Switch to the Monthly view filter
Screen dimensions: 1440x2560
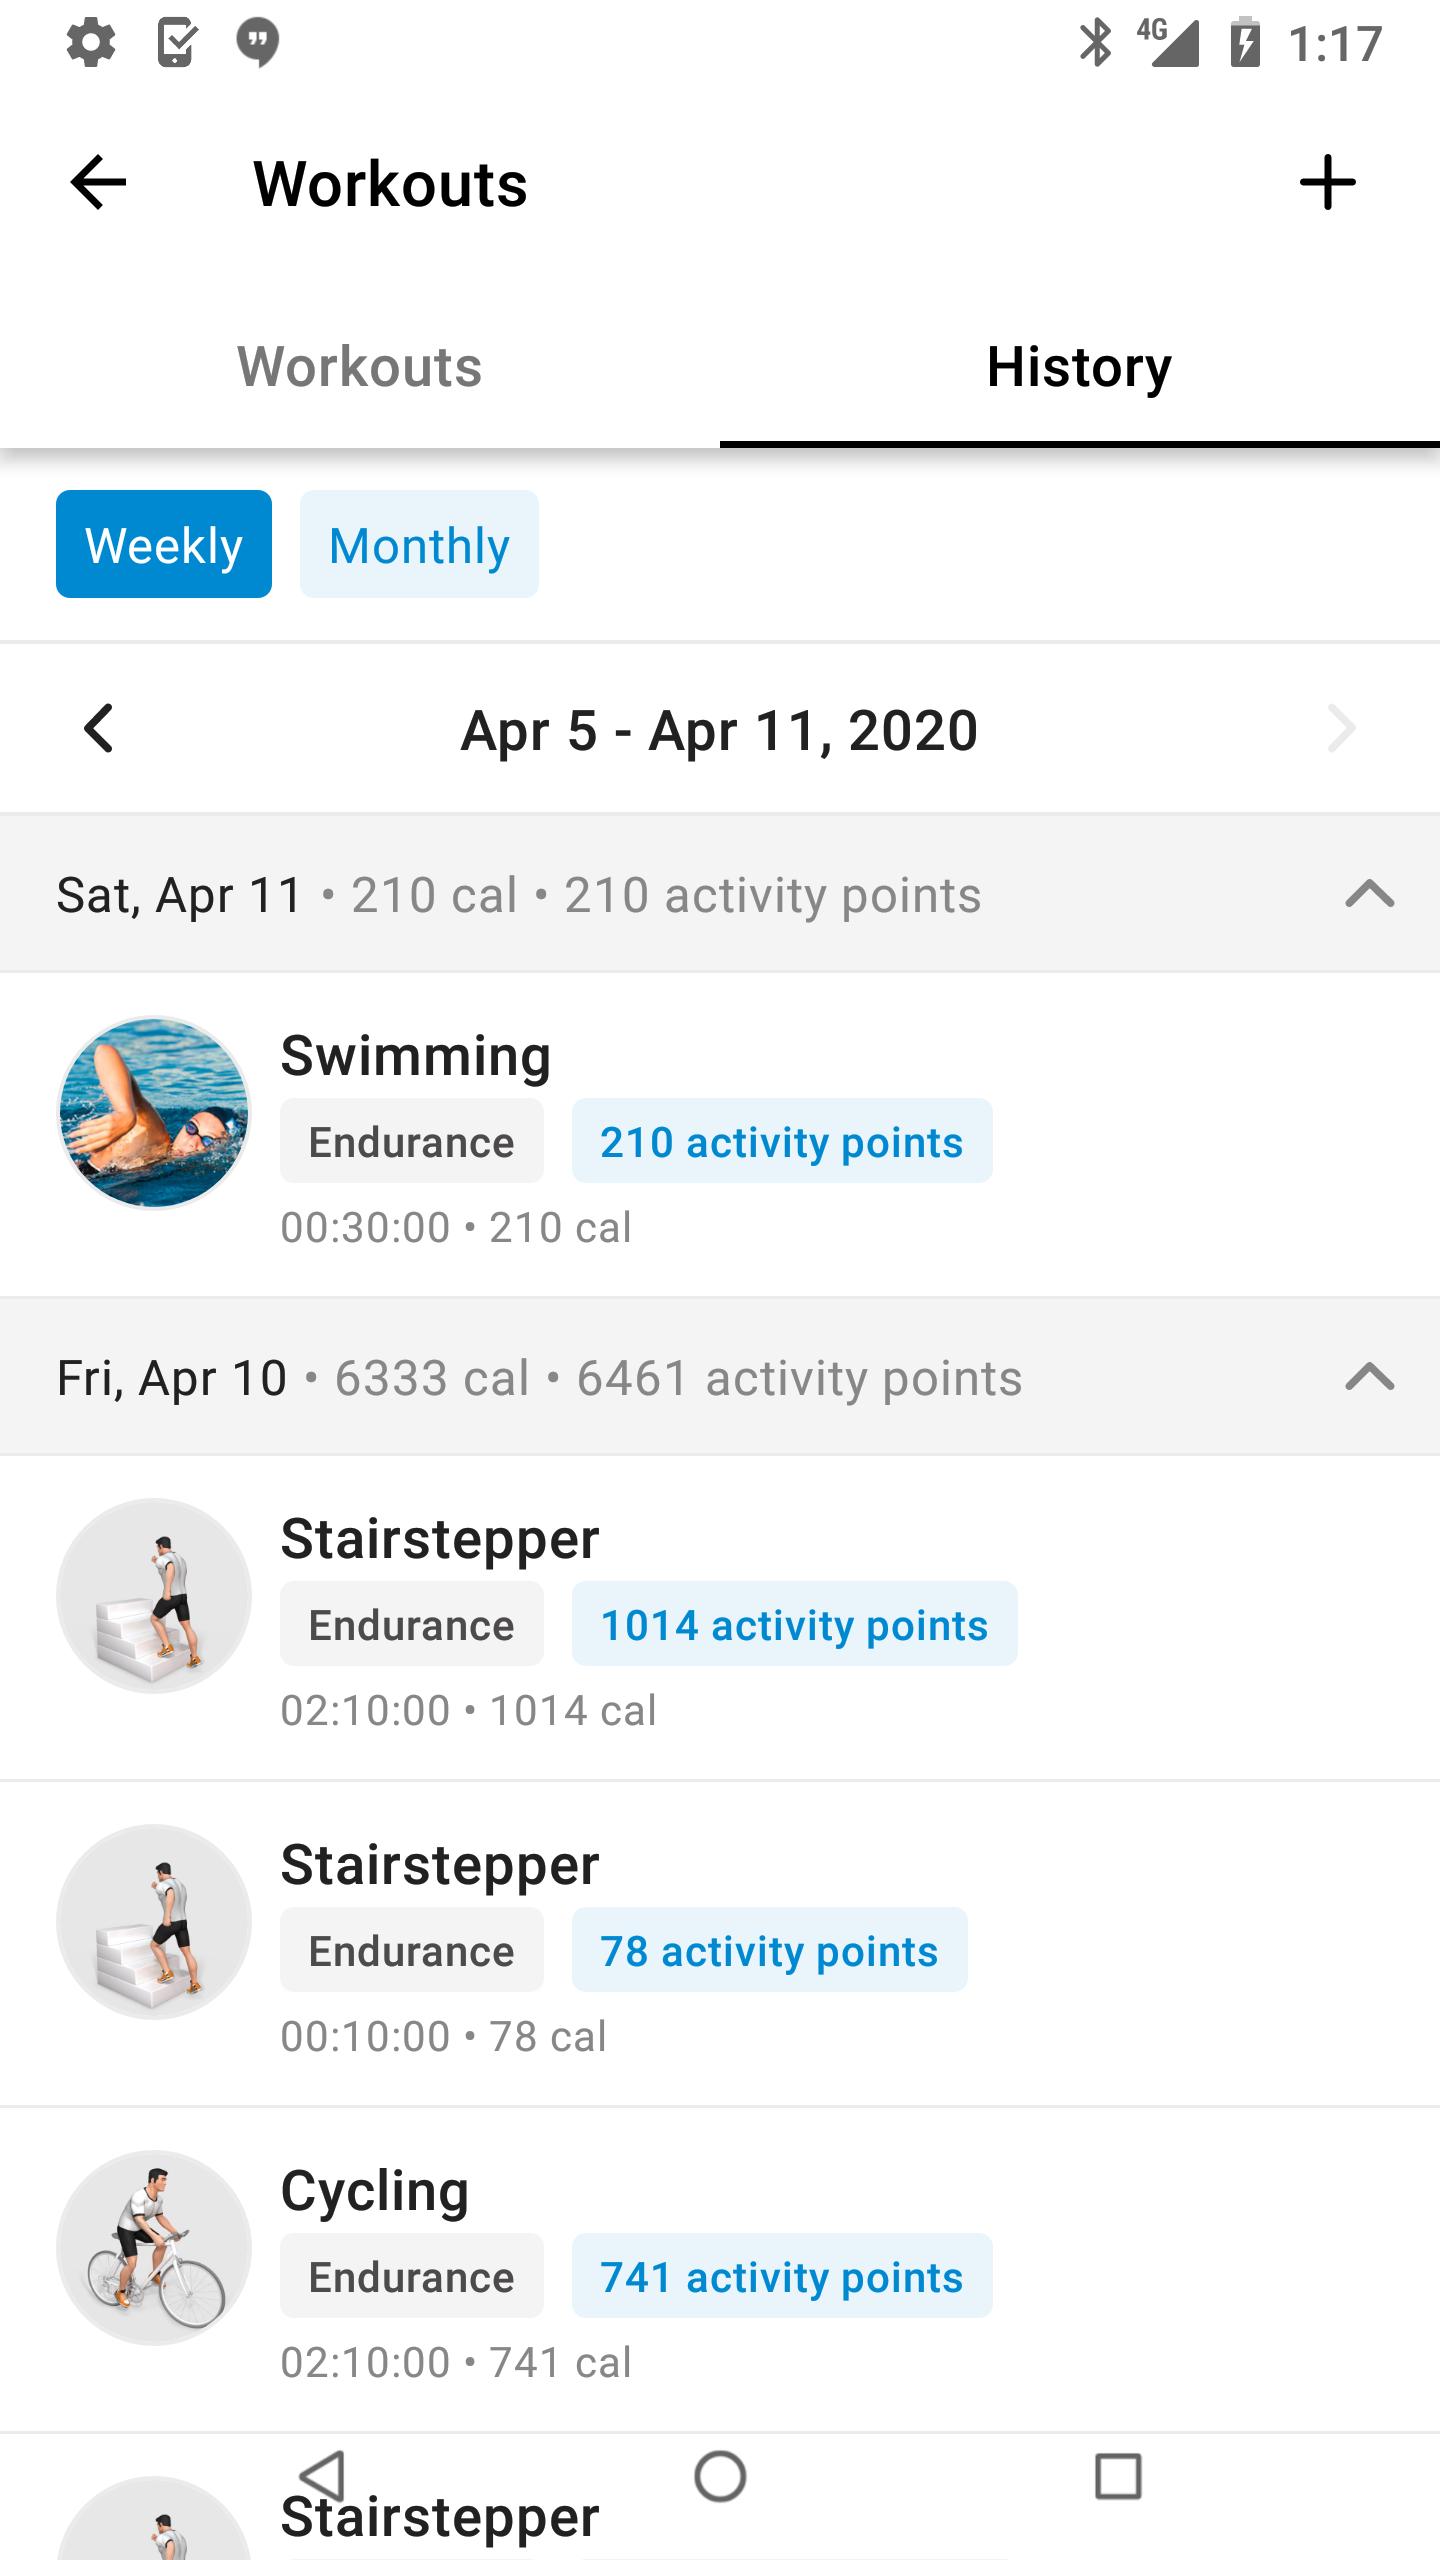pos(419,544)
